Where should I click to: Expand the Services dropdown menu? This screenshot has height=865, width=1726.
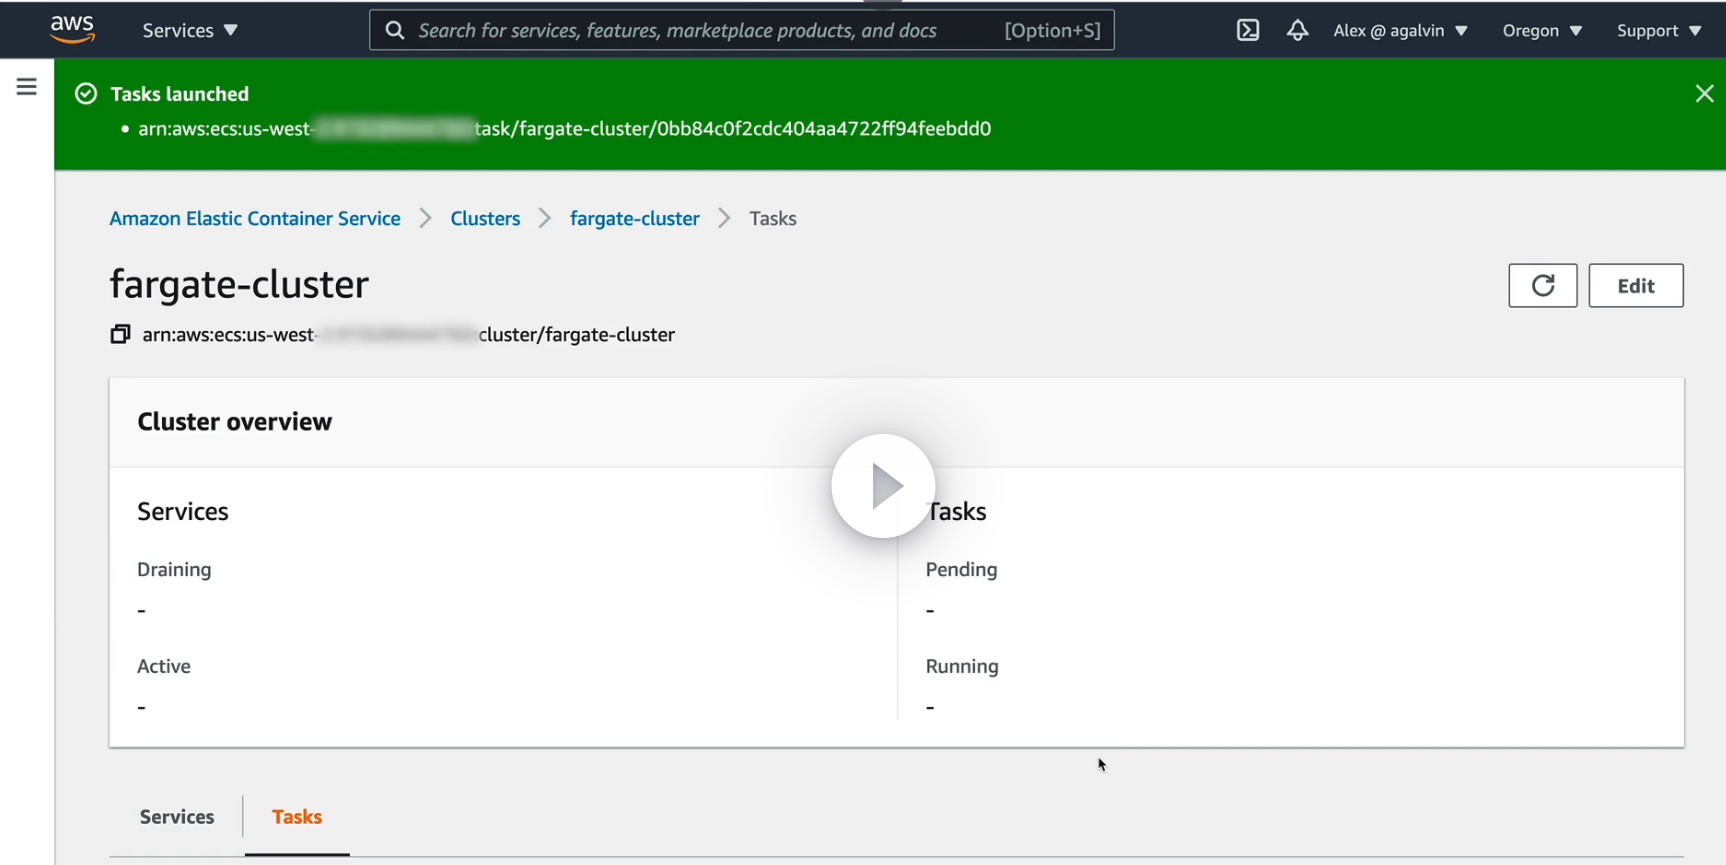coord(190,30)
